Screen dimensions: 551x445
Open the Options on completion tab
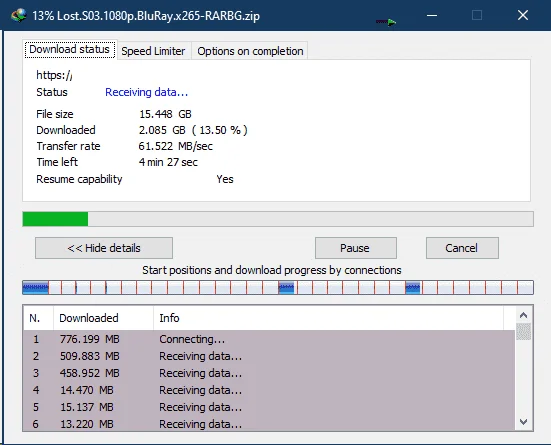point(250,51)
